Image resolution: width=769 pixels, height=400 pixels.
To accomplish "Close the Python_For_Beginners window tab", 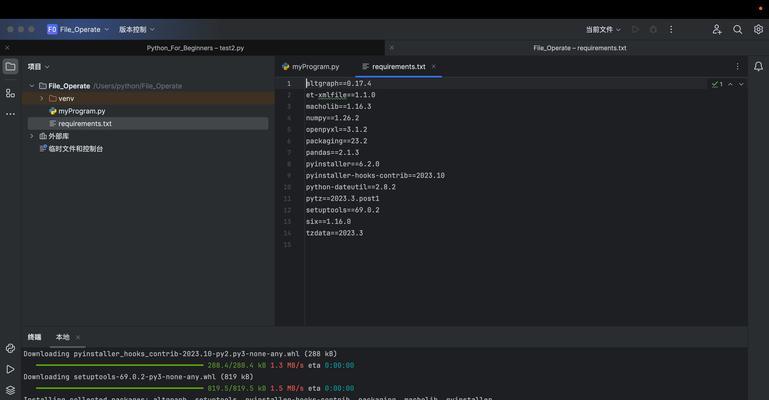I will point(7,48).
